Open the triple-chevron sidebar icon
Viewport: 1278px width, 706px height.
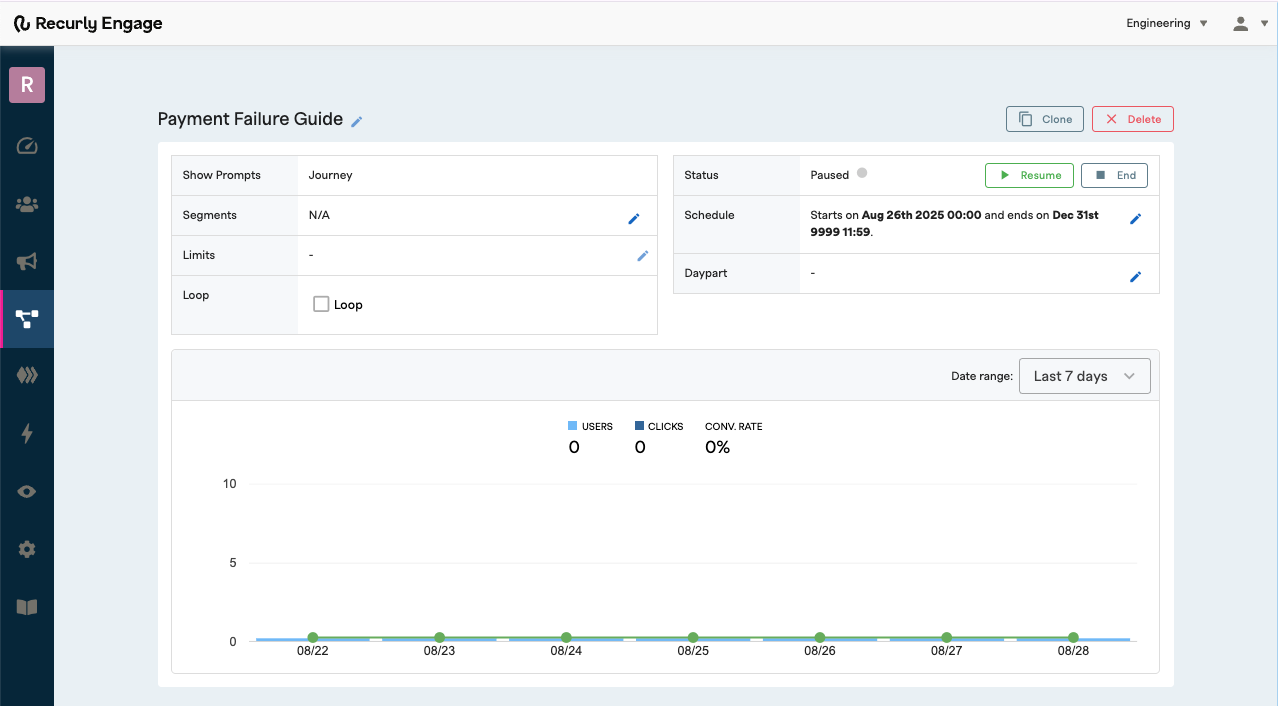click(27, 375)
